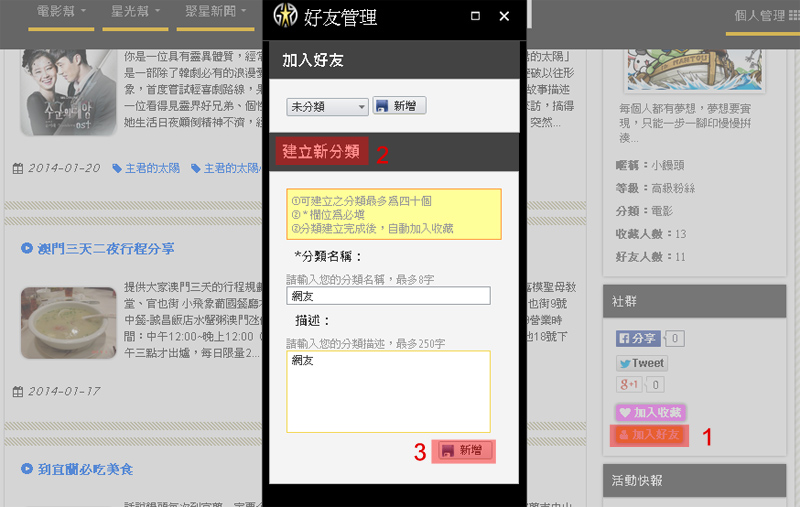This screenshot has height=507, width=800.
Task: Click the play icon beside 澳門三天二夜行程分享
Action: point(27,248)
